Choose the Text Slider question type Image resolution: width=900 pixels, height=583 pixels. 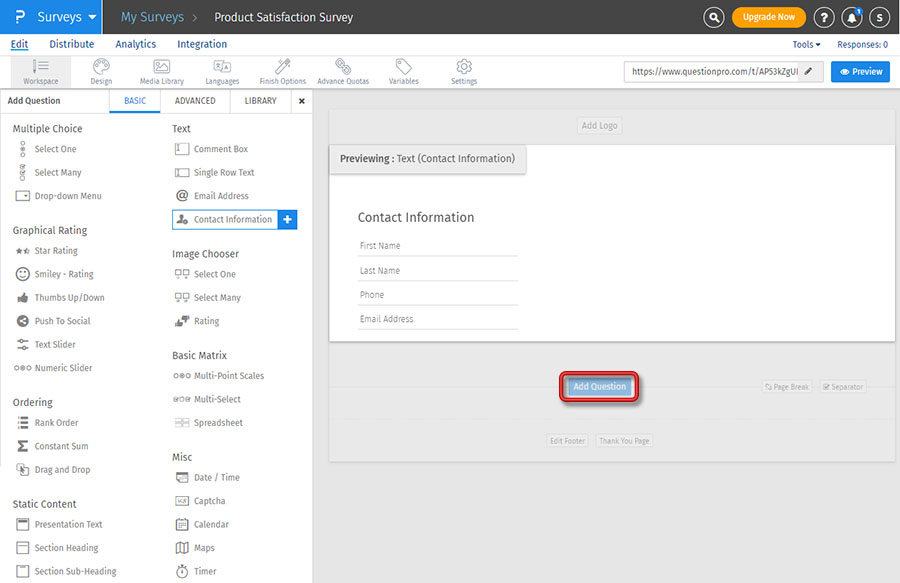[55, 345]
